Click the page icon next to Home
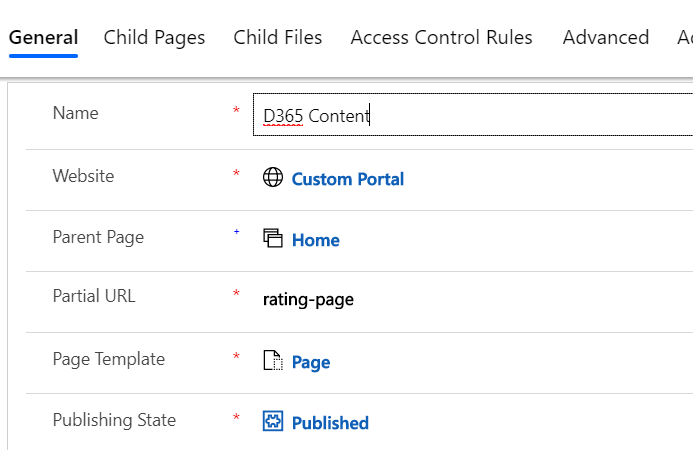 (273, 238)
